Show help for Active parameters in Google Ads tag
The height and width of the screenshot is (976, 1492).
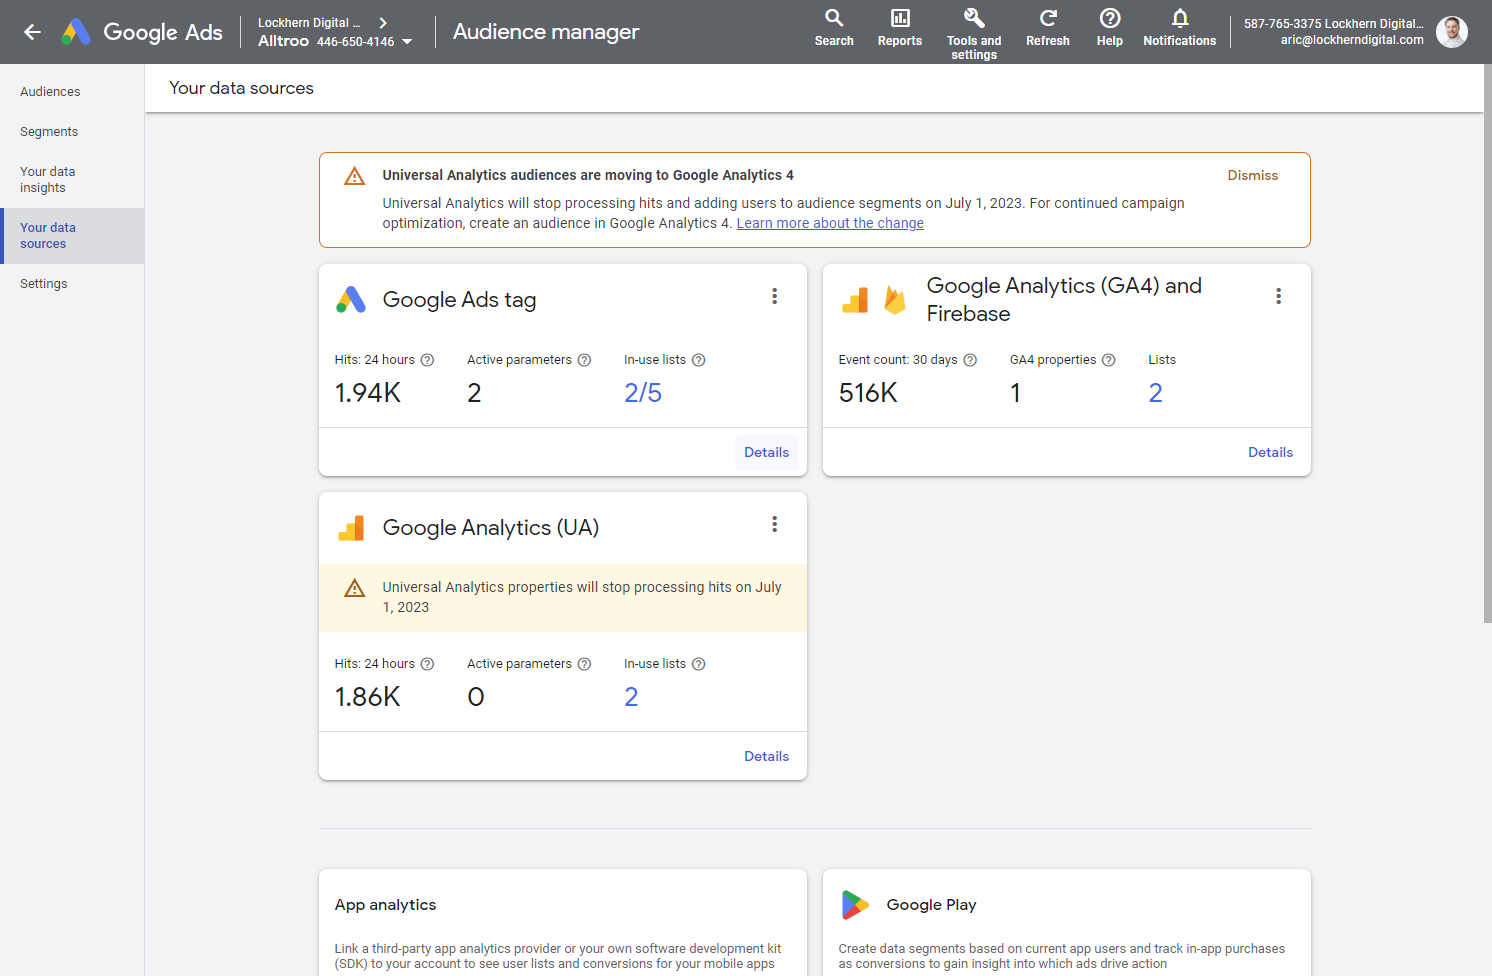(x=585, y=360)
